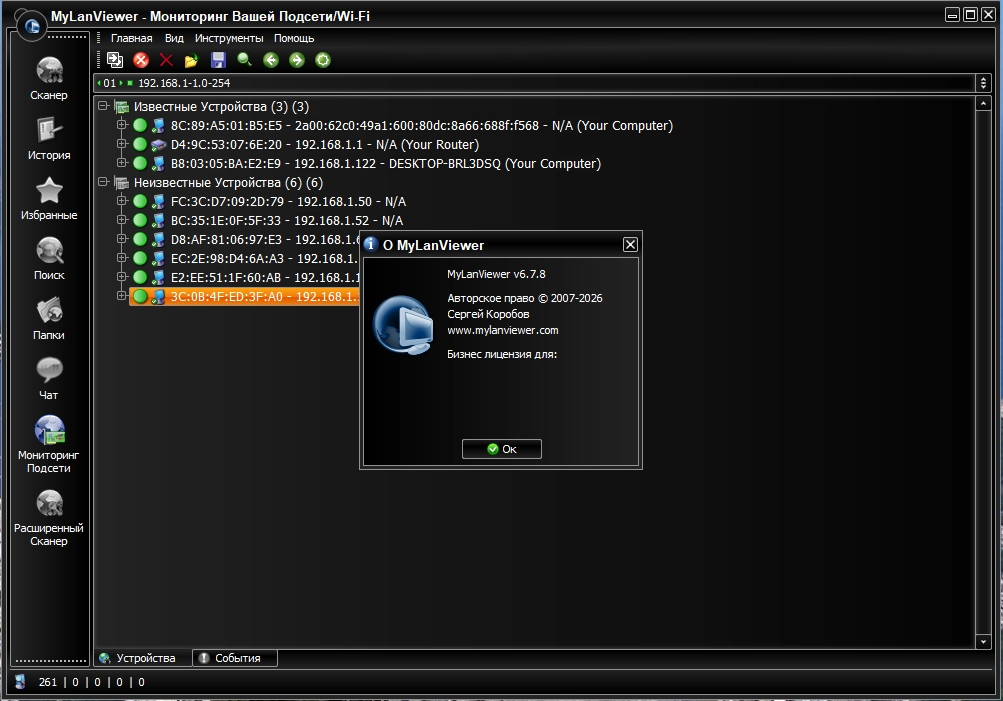Close the О MyLanViewer dialog

(x=630, y=244)
